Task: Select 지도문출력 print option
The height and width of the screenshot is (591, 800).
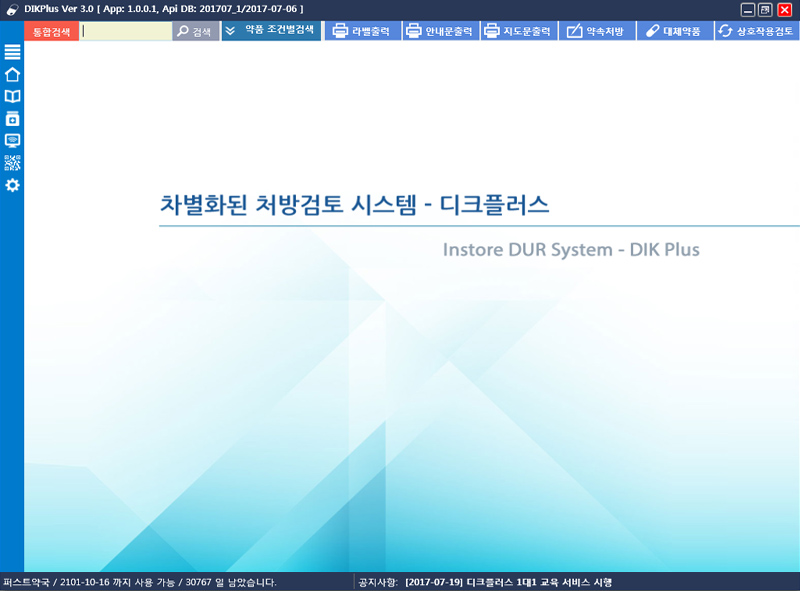Action: point(517,31)
